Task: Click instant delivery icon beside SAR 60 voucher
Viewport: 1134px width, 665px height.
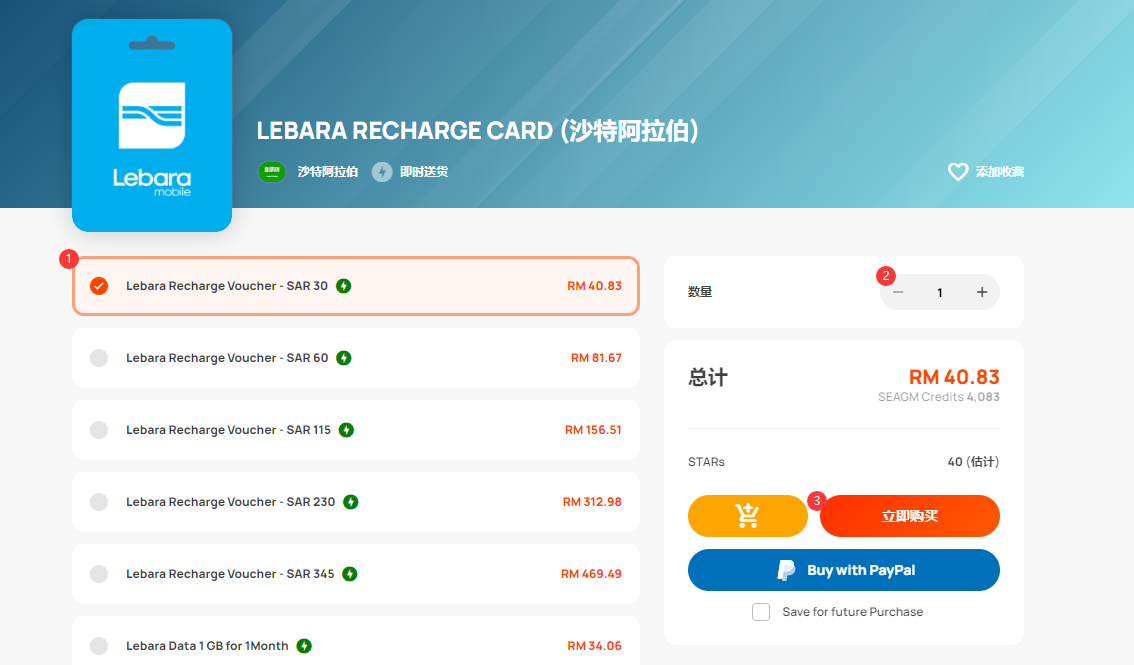Action: [x=344, y=359]
